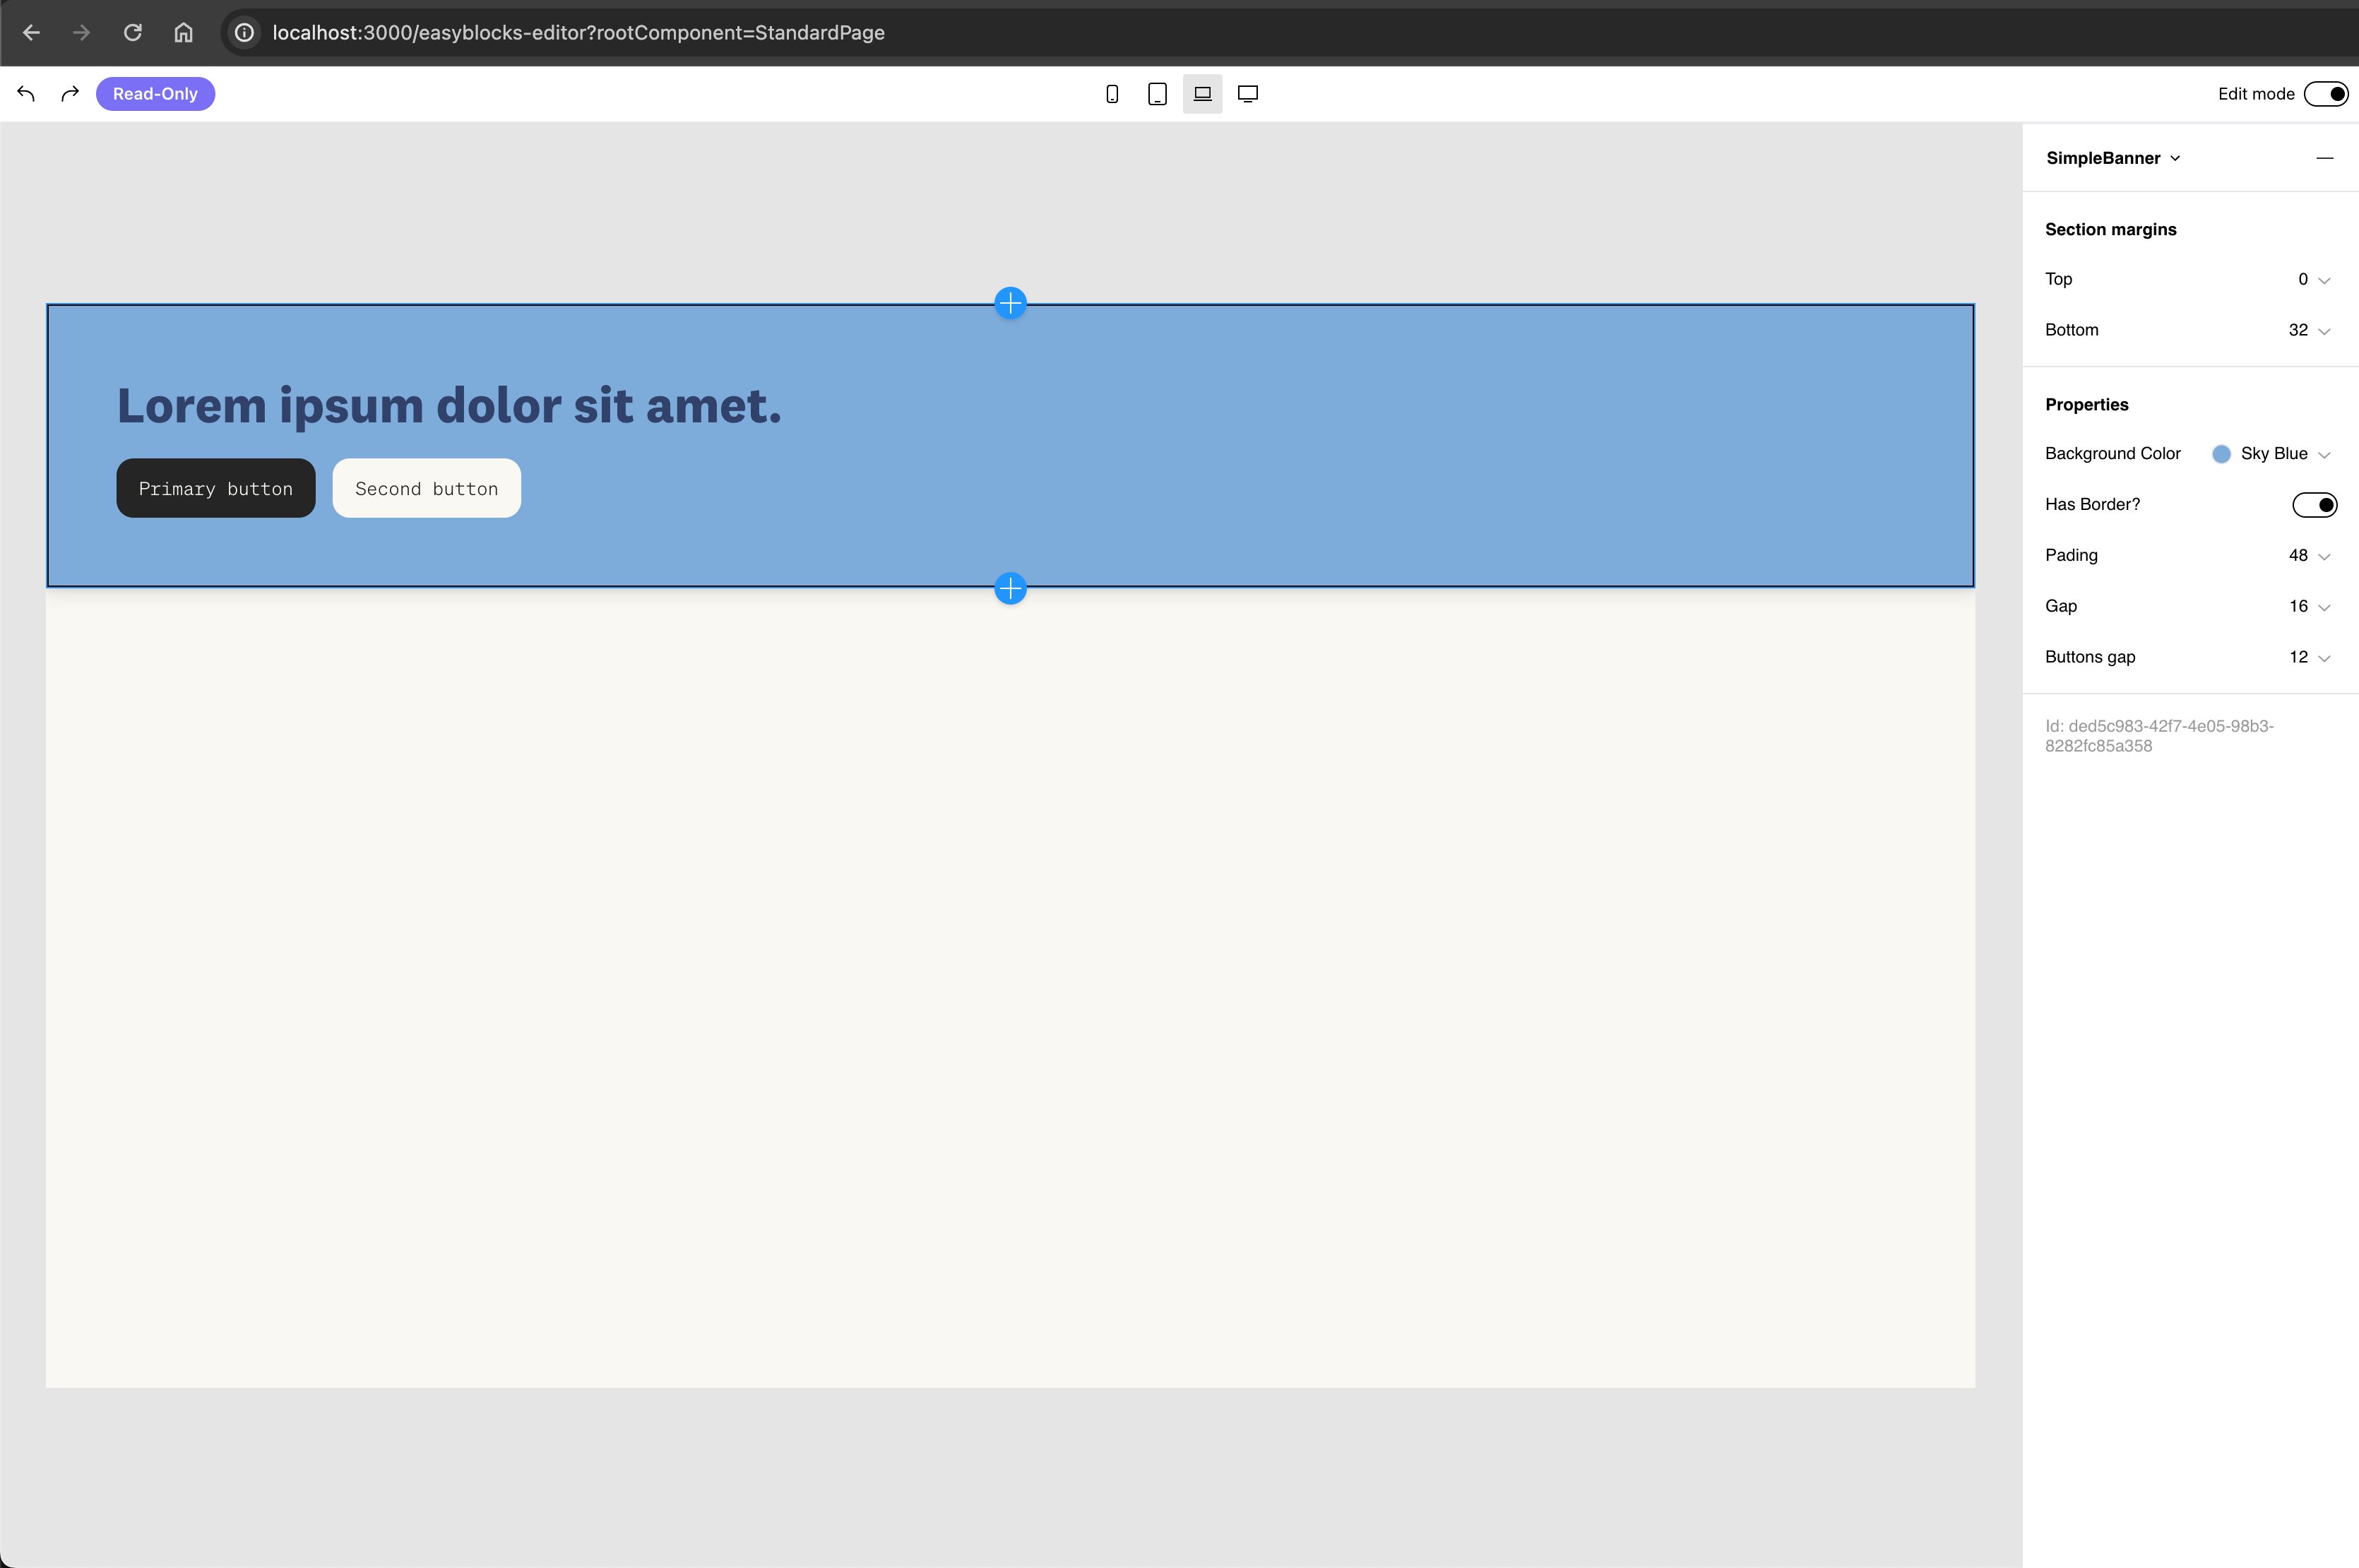Click the Second button in banner

[426, 489]
